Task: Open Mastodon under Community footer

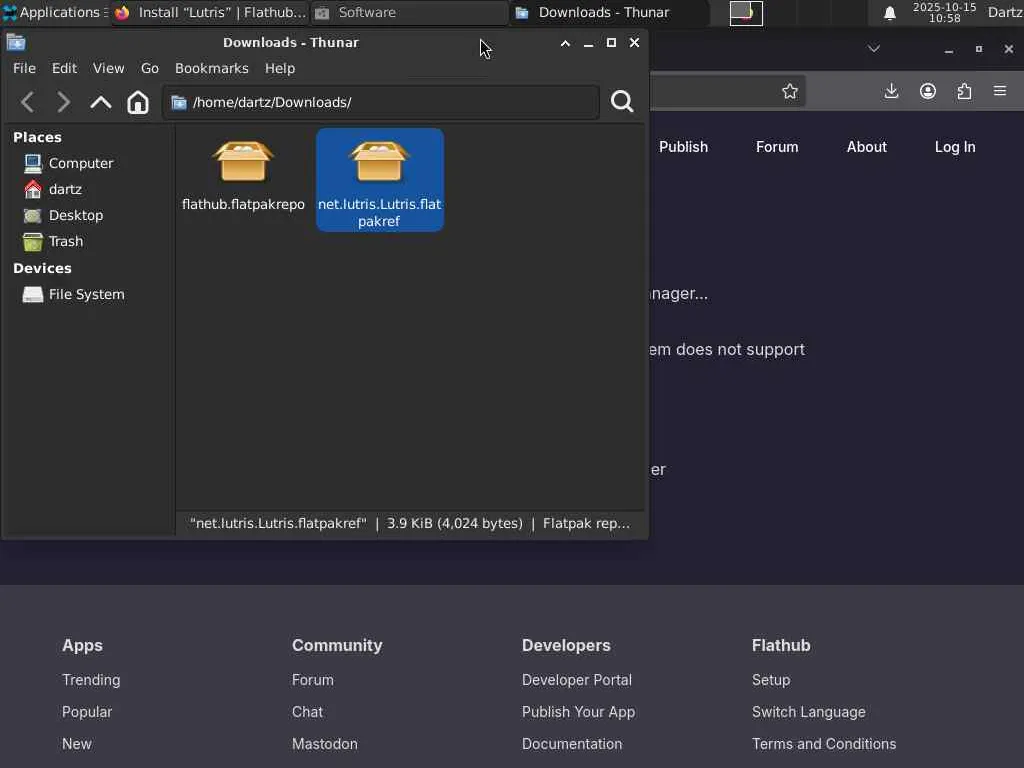Action: 325,744
